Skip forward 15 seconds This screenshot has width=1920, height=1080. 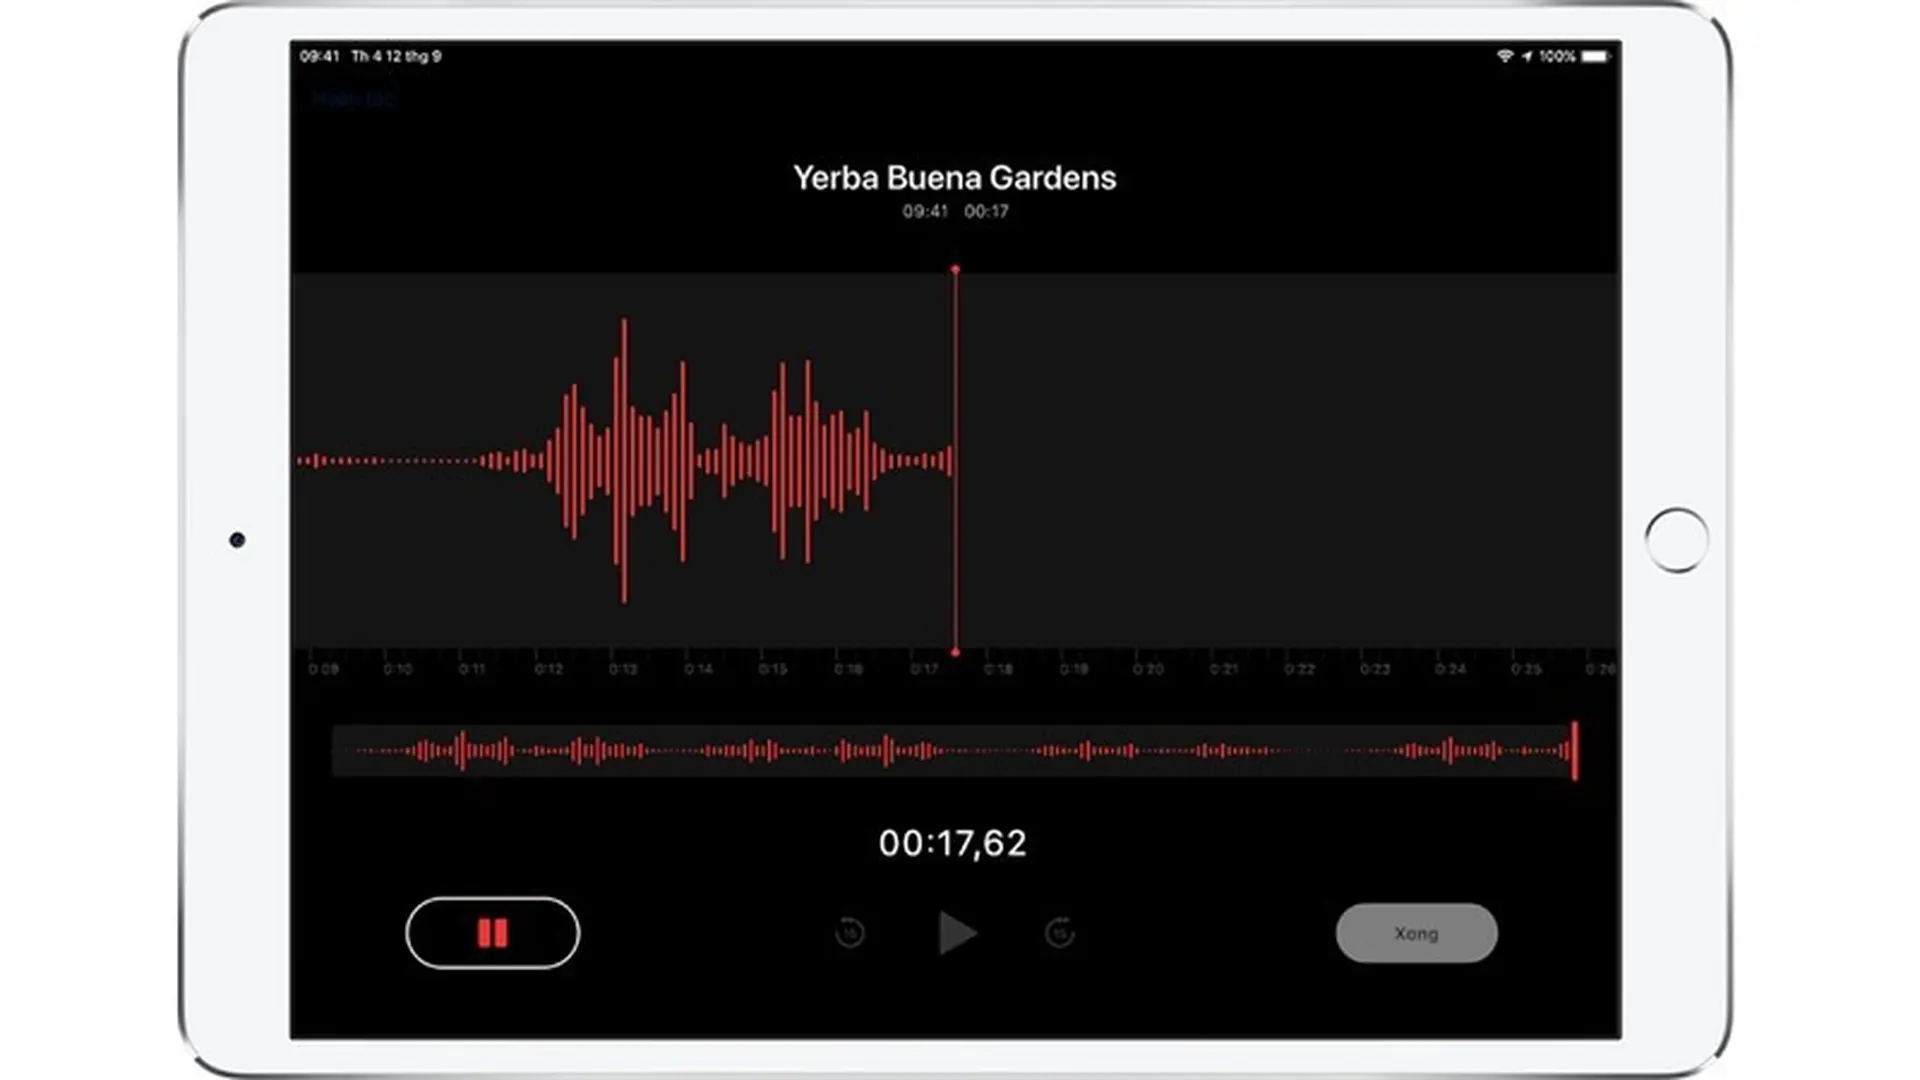pyautogui.click(x=1060, y=933)
